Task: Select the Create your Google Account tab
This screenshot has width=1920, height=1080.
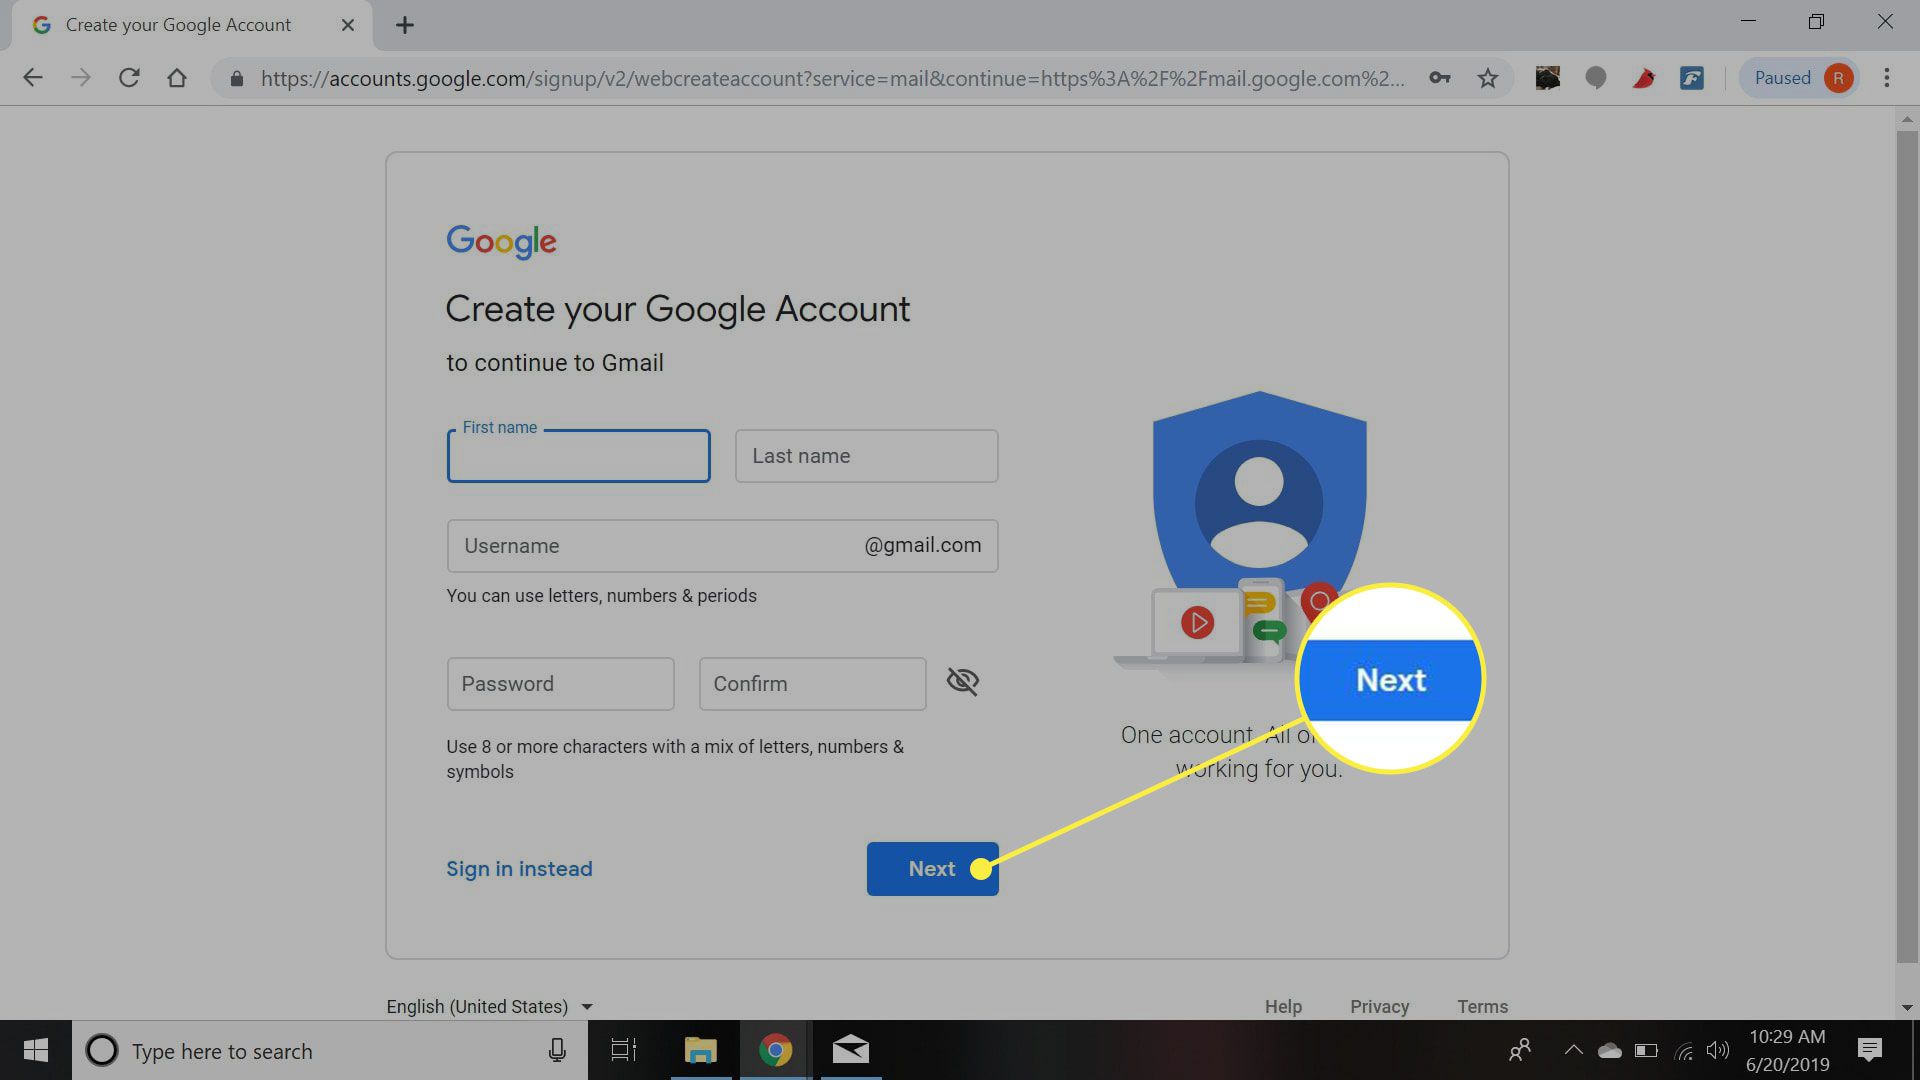Action: tap(192, 25)
